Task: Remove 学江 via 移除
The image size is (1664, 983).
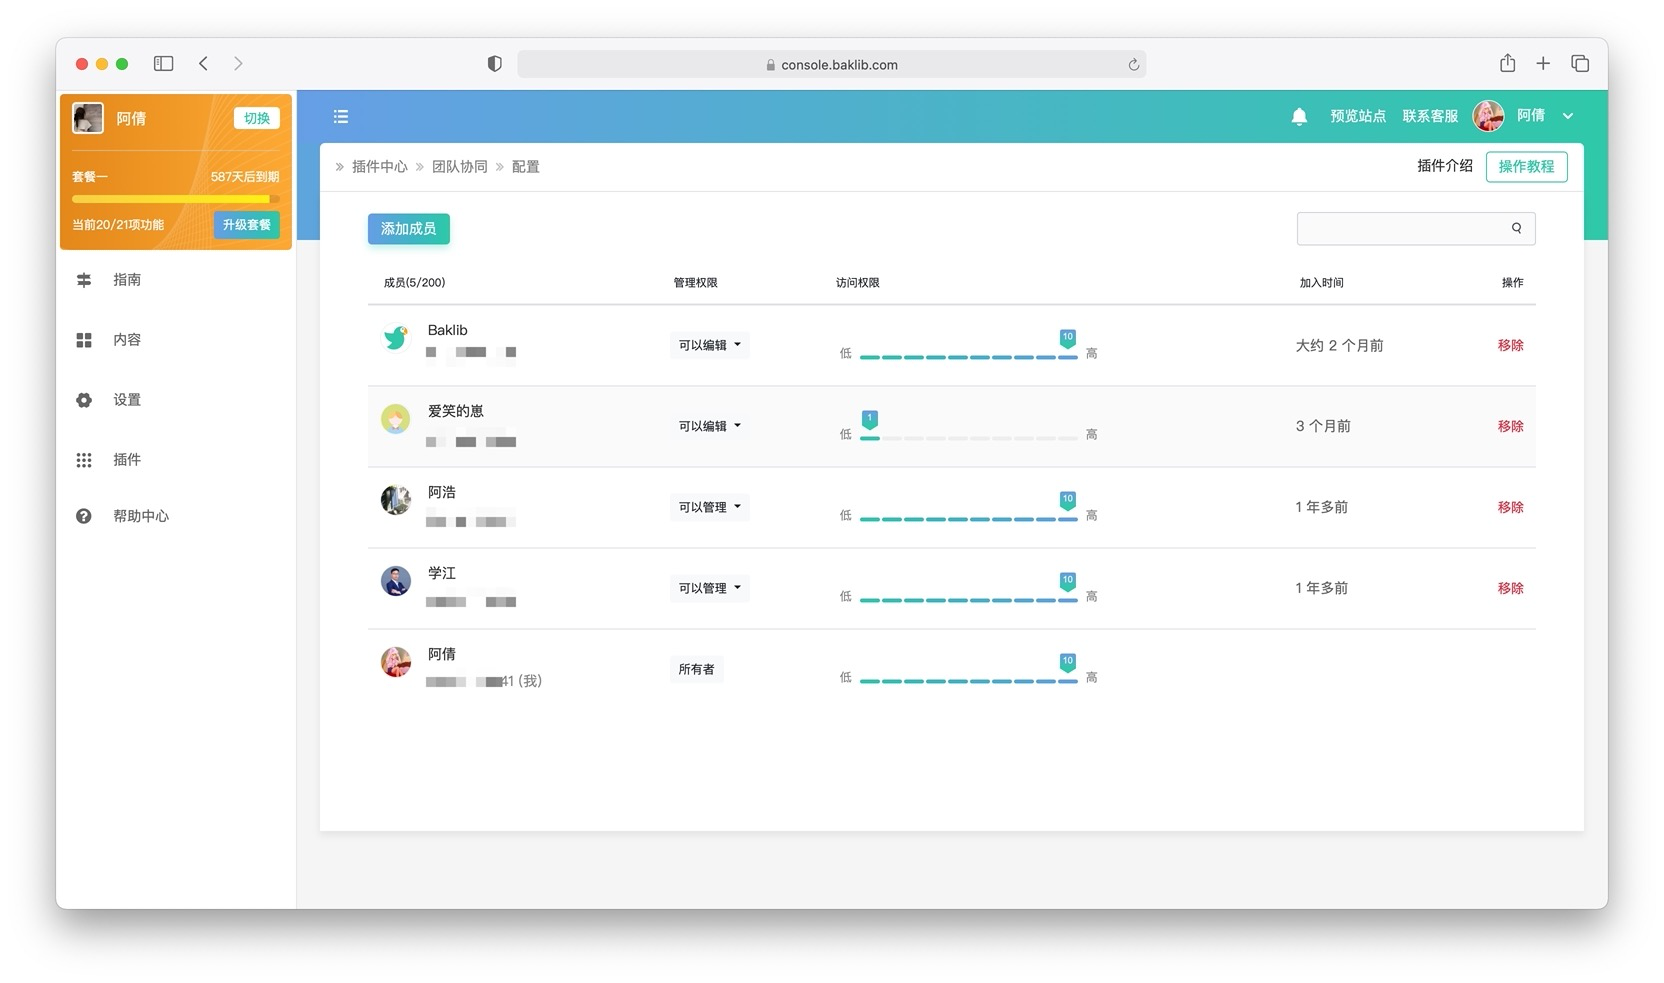Action: pyautogui.click(x=1511, y=588)
